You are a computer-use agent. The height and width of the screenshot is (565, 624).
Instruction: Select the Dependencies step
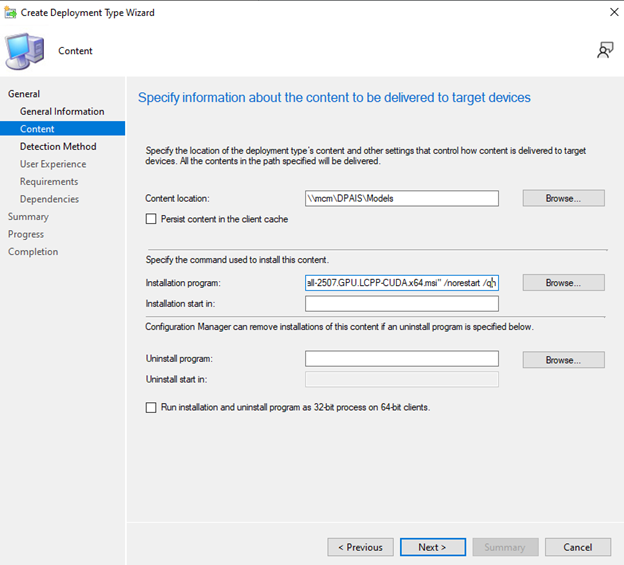[x=49, y=199]
